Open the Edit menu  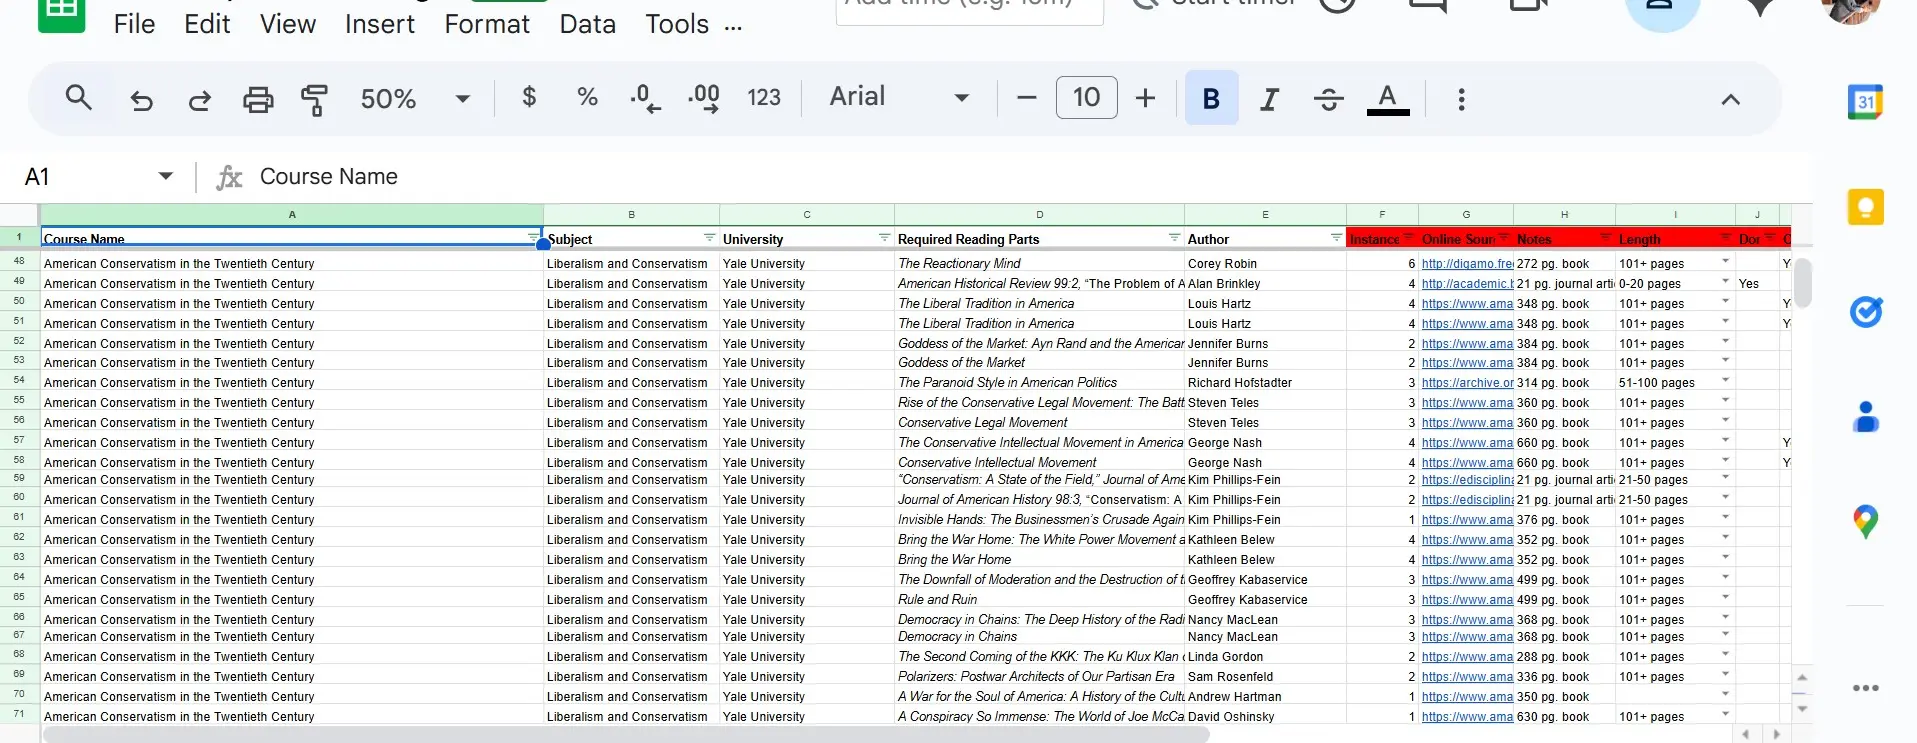coord(207,24)
